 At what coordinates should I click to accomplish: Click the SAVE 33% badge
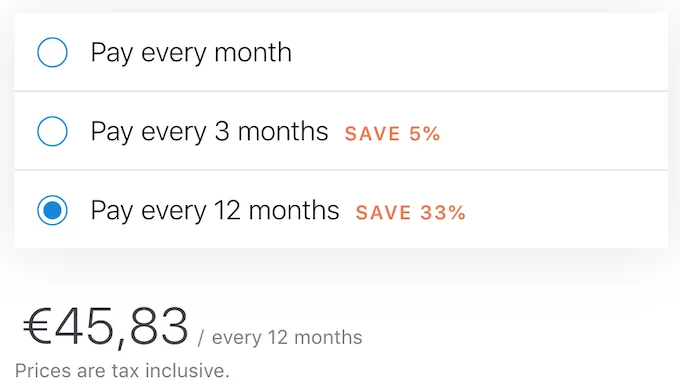coord(411,213)
